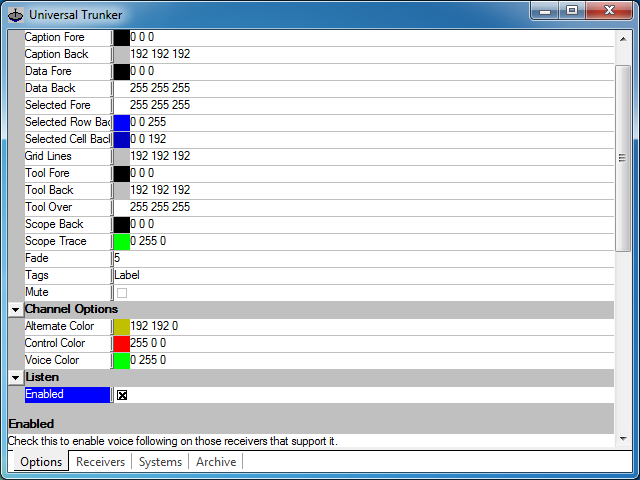This screenshot has height=480, width=640.
Task: Open the Archive tab
Action: [216, 462]
